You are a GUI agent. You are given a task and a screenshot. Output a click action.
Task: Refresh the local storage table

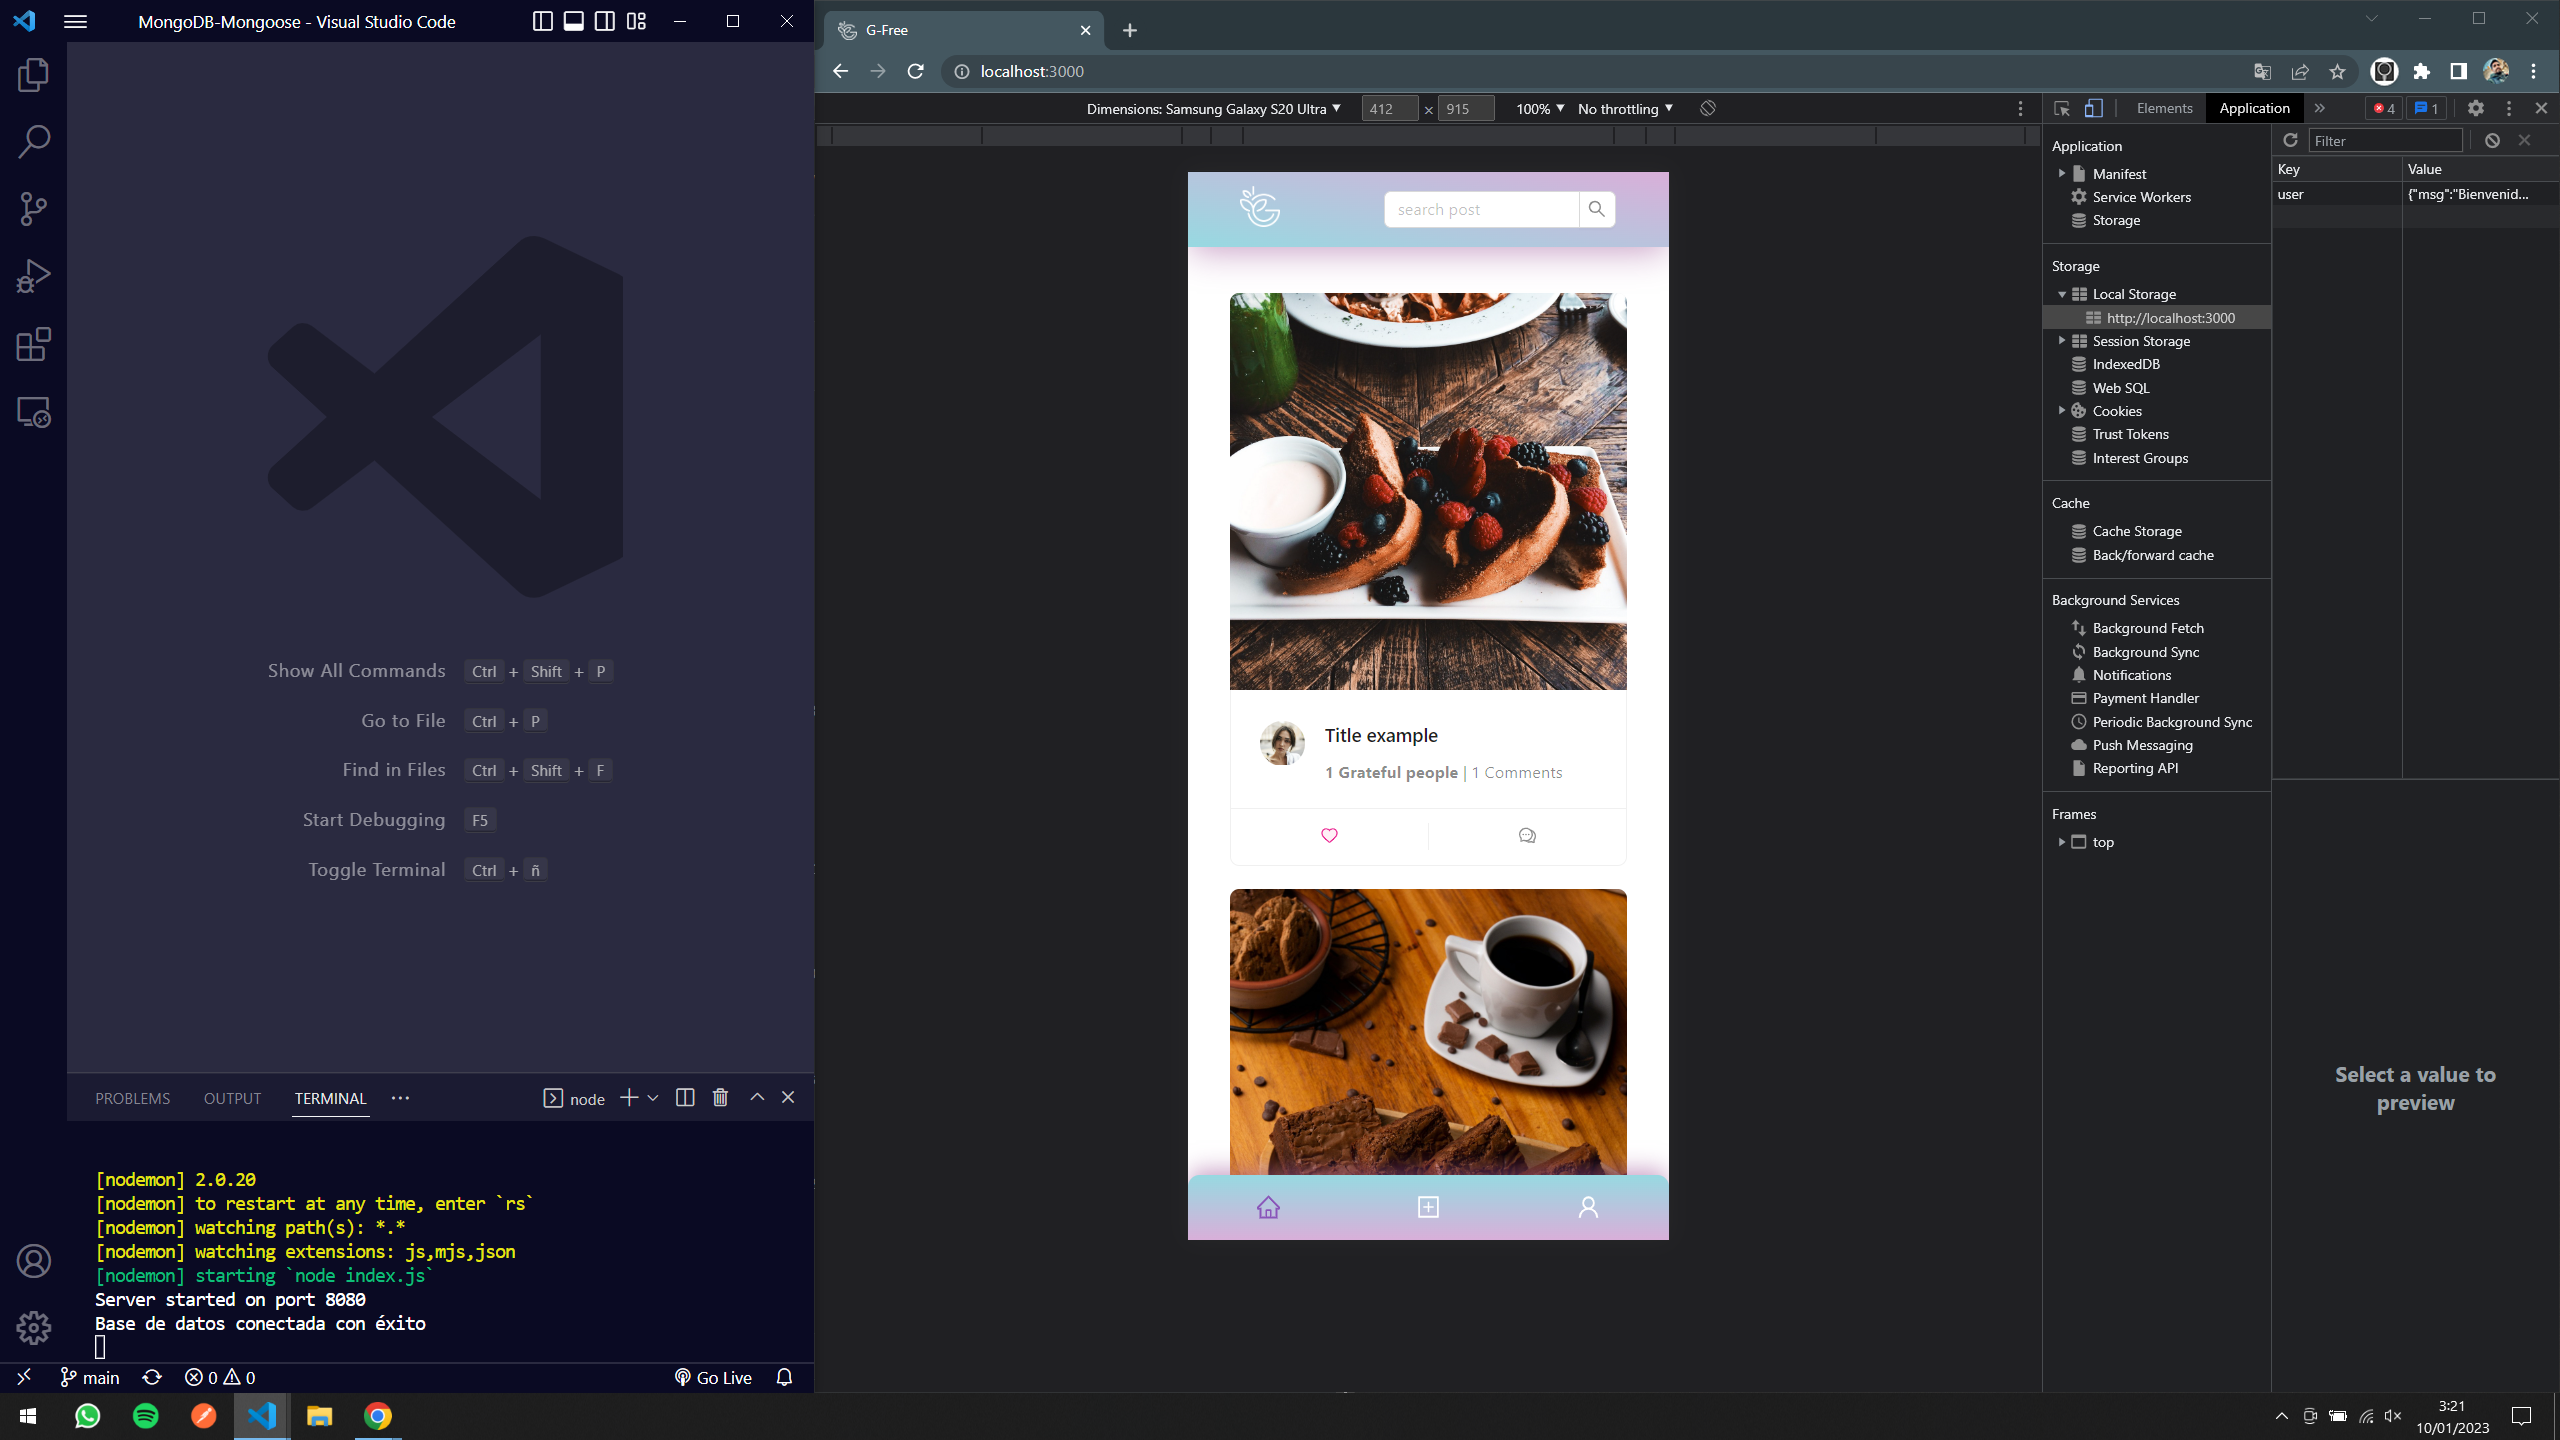click(2290, 140)
